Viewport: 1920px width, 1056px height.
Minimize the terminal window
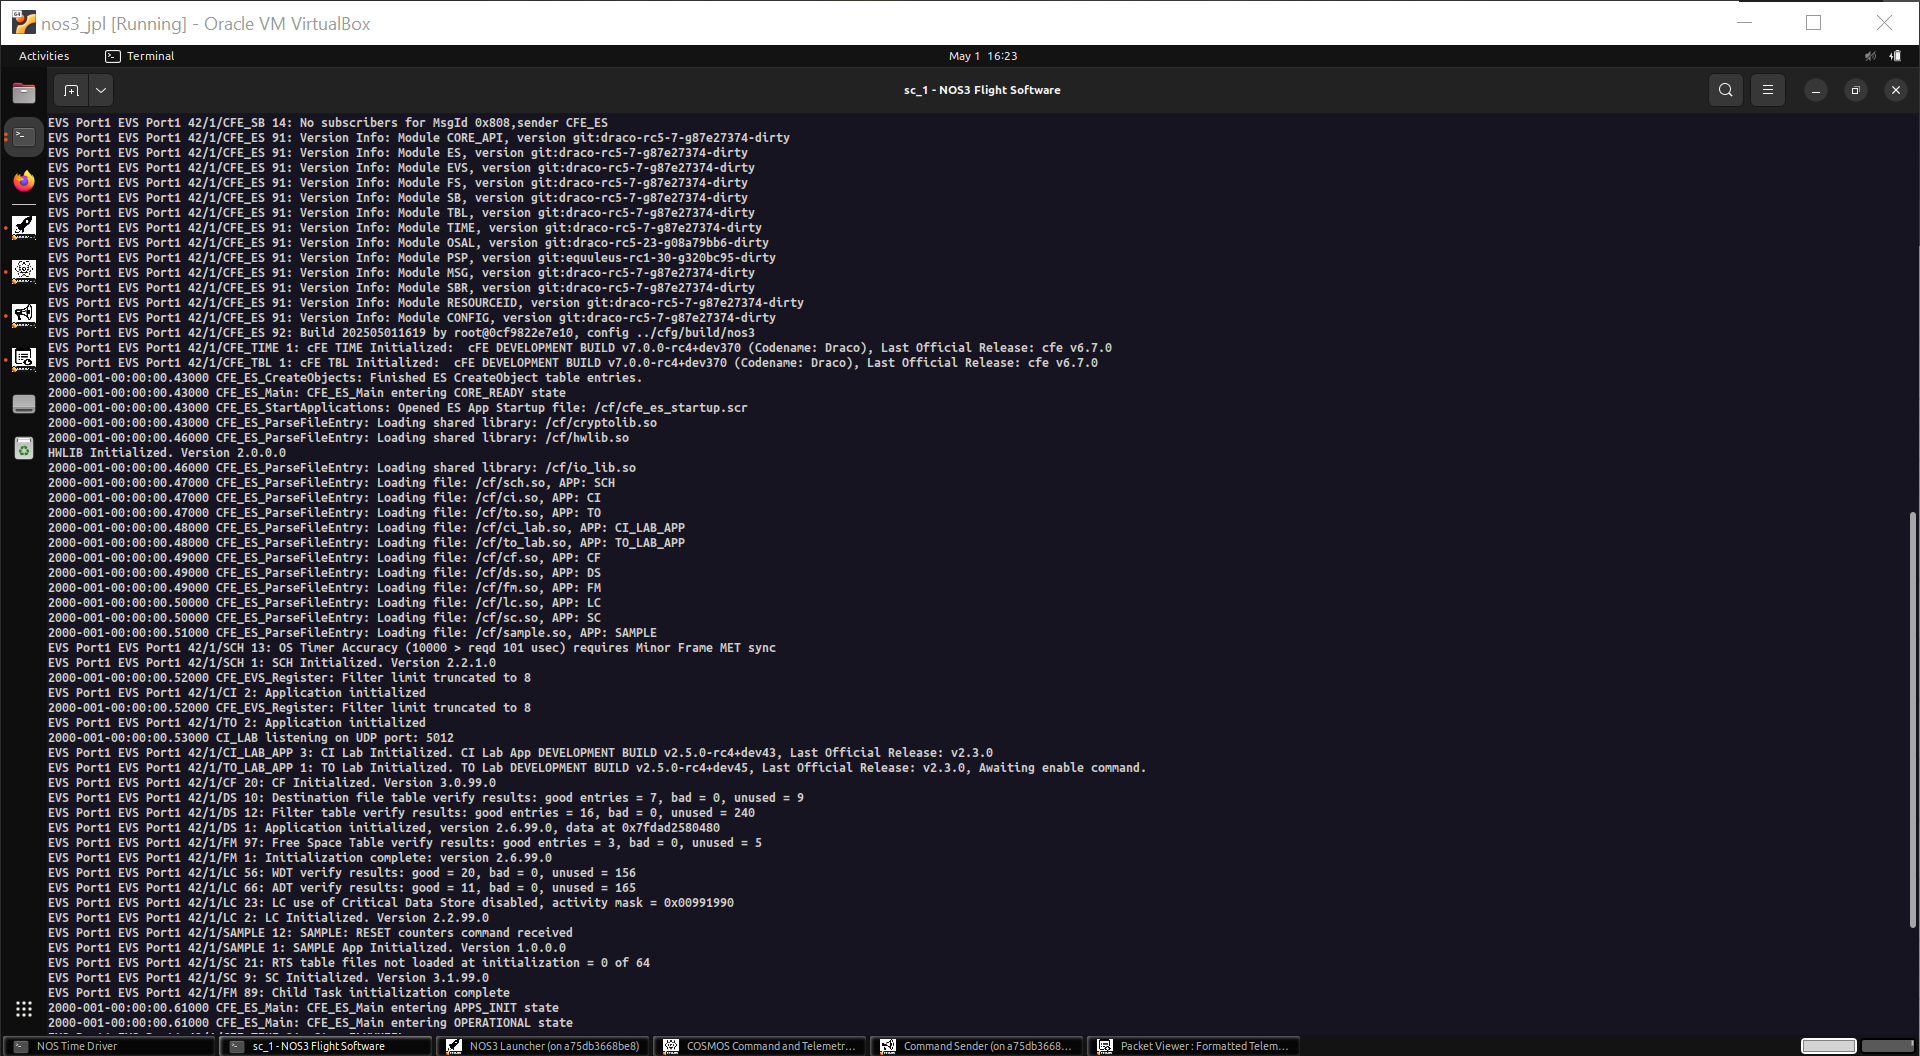[x=1815, y=90]
